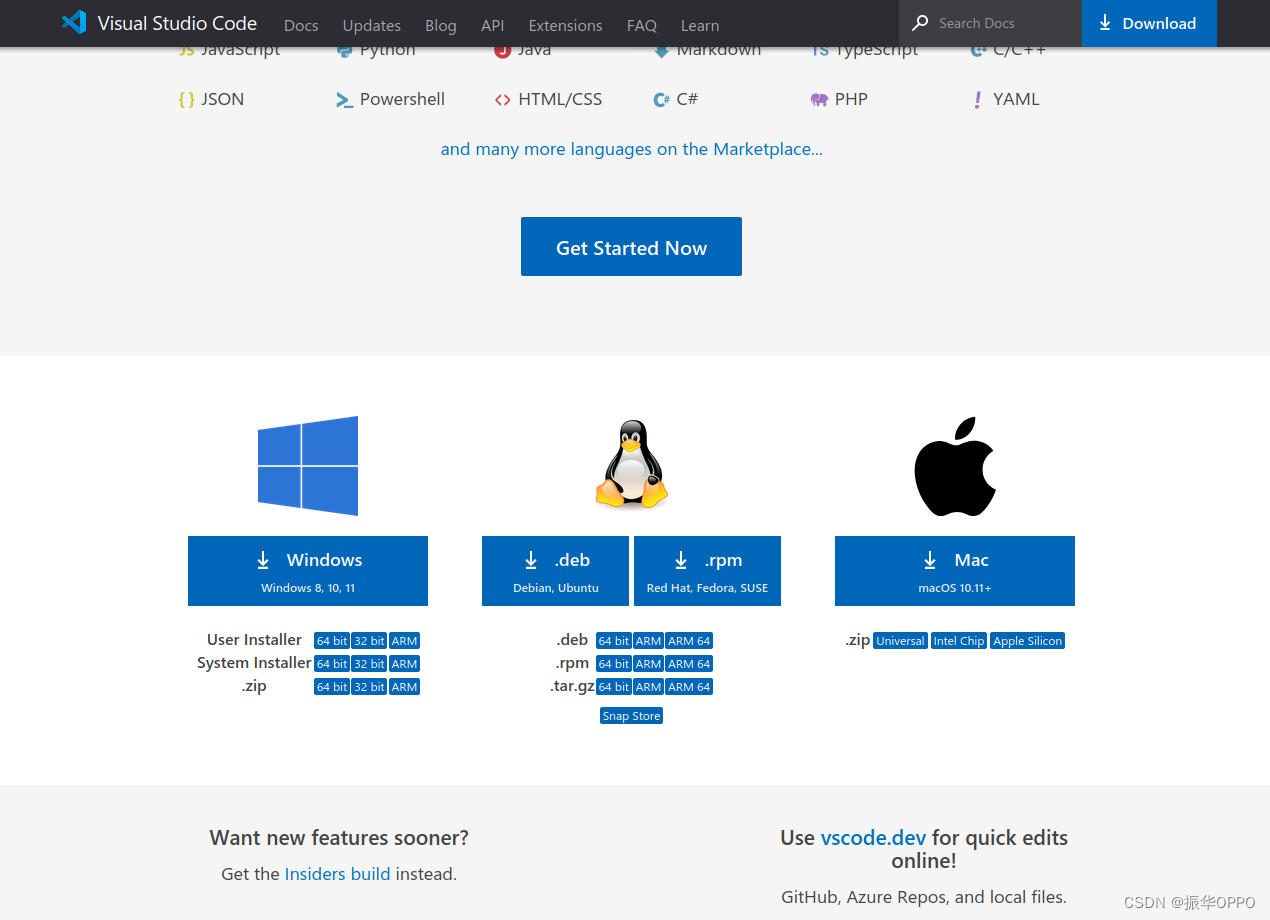
Task: Select Windows .zip 64 bit
Action: pyautogui.click(x=332, y=687)
